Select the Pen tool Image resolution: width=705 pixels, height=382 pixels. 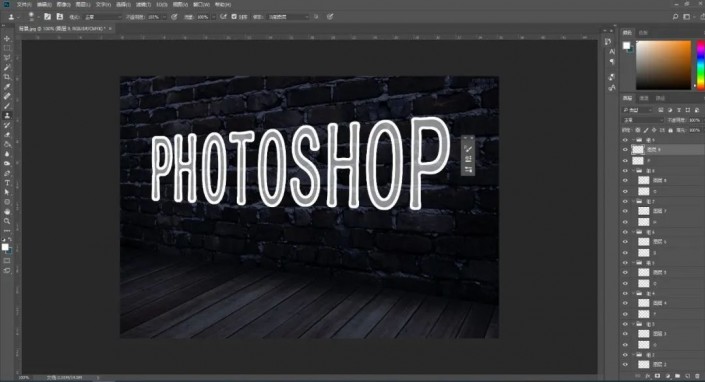click(7, 173)
